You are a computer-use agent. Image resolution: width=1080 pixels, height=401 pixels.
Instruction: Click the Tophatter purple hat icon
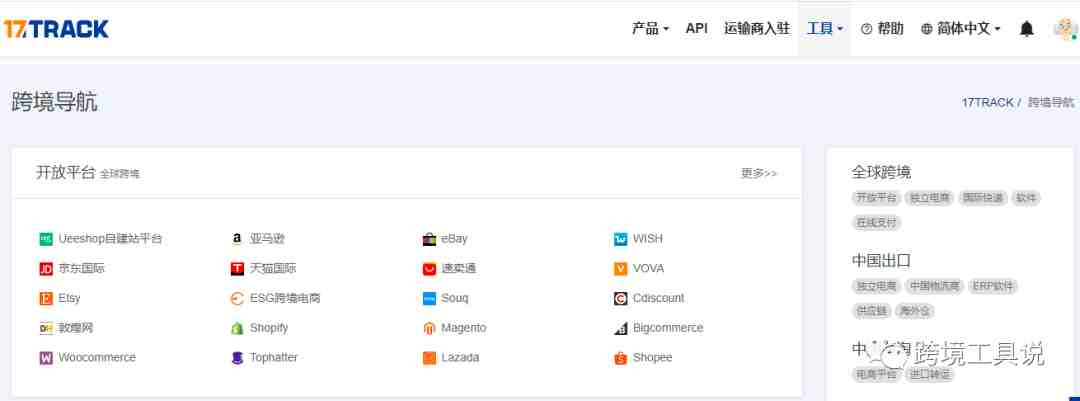pyautogui.click(x=237, y=358)
